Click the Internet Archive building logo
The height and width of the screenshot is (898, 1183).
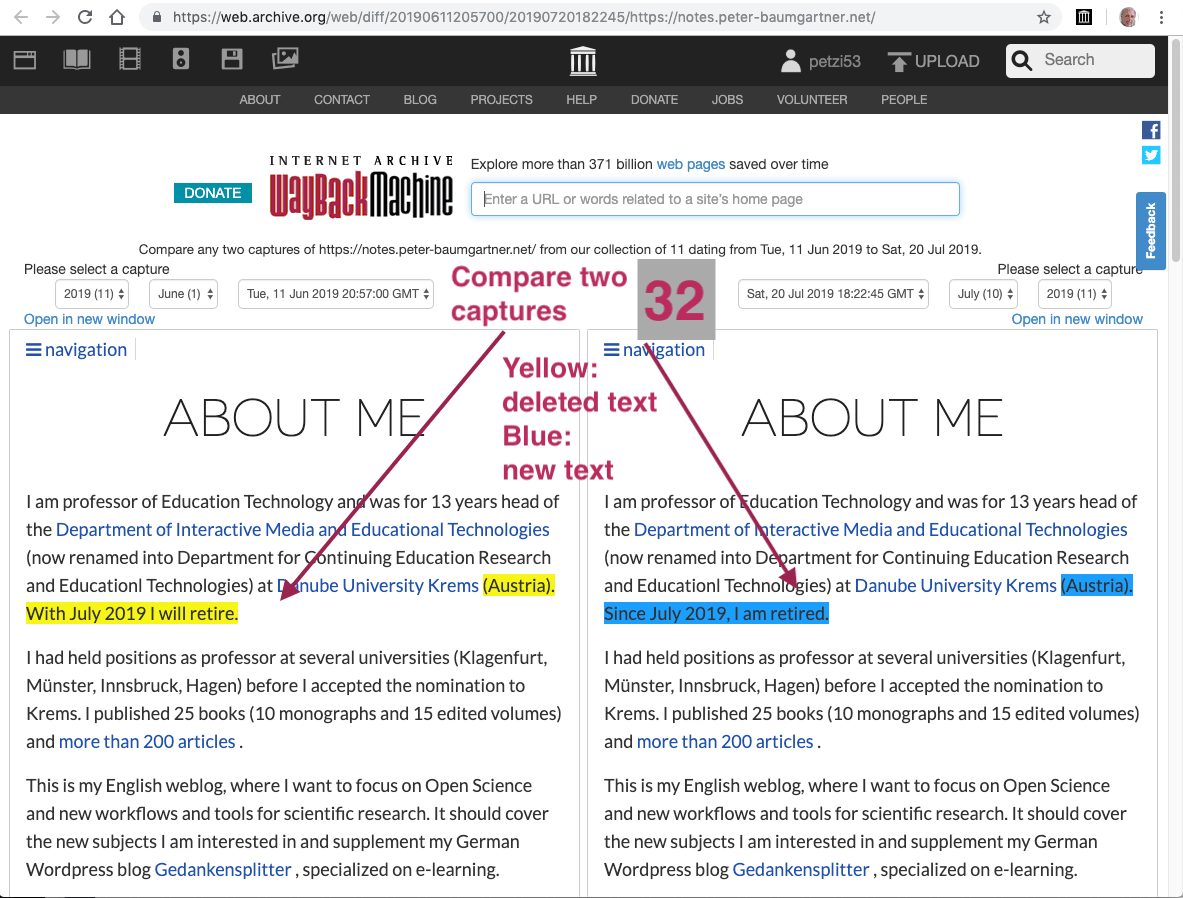[583, 61]
